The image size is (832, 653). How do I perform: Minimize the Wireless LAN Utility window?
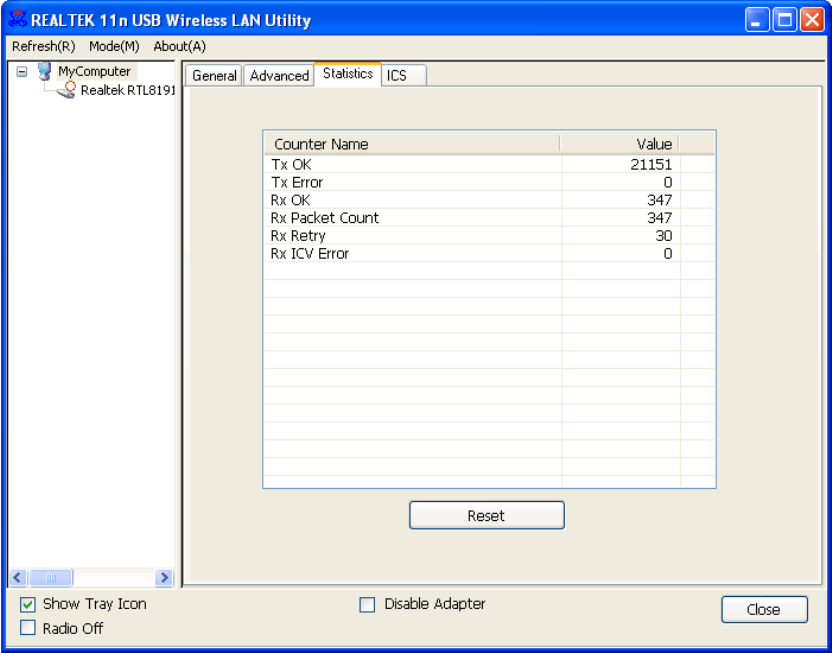coord(757,20)
